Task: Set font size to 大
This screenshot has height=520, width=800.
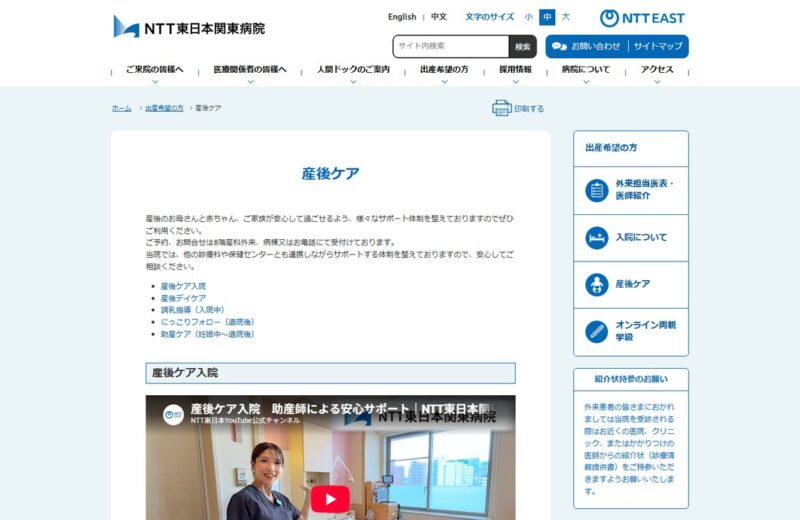Action: [565, 17]
